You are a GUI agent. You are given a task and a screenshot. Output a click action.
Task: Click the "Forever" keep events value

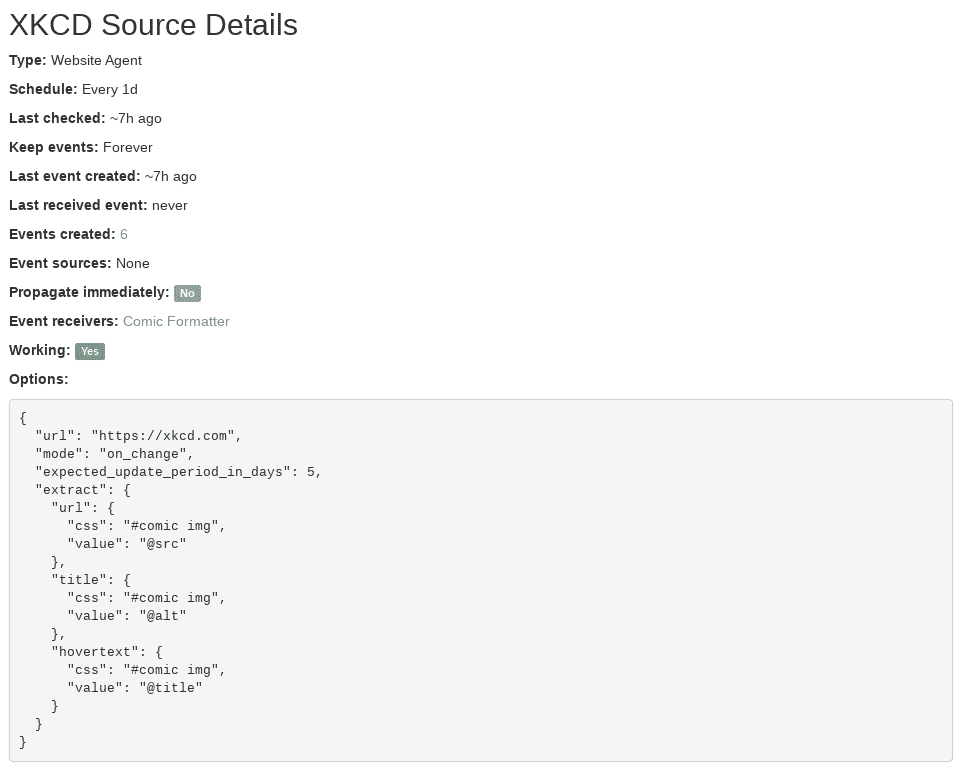tap(128, 148)
